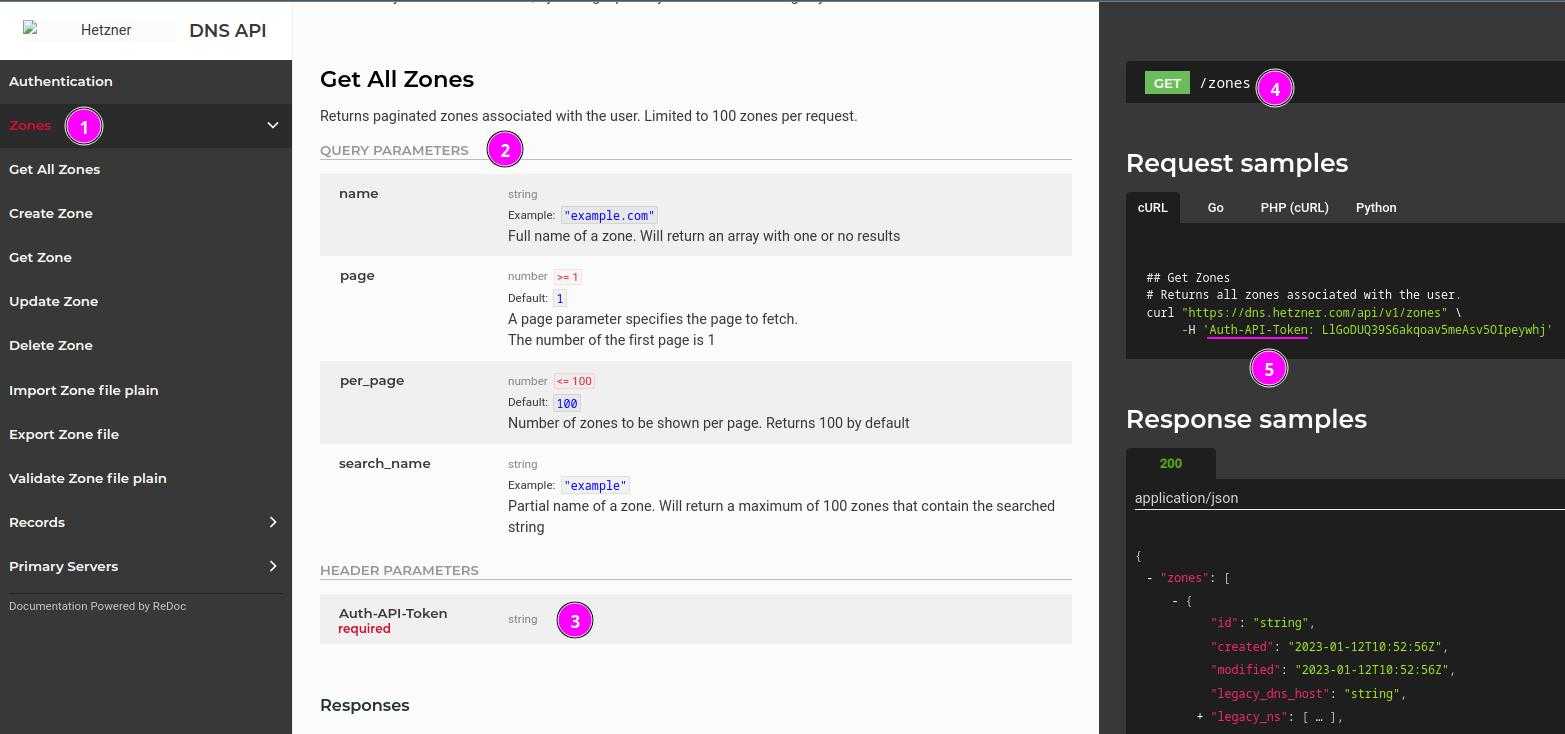Viewport: 1565px width, 734px height.
Task: Click the Get All Zones heading
Action: (397, 79)
